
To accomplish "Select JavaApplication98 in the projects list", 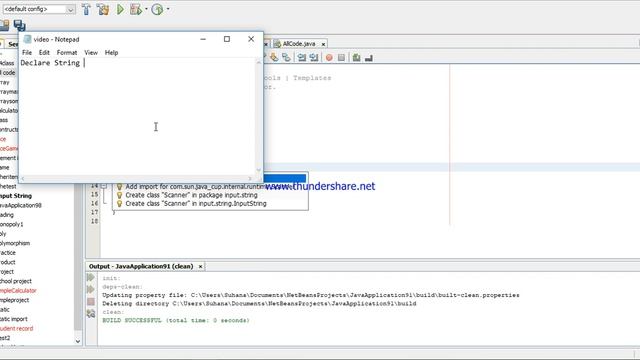I will [x=20, y=205].
